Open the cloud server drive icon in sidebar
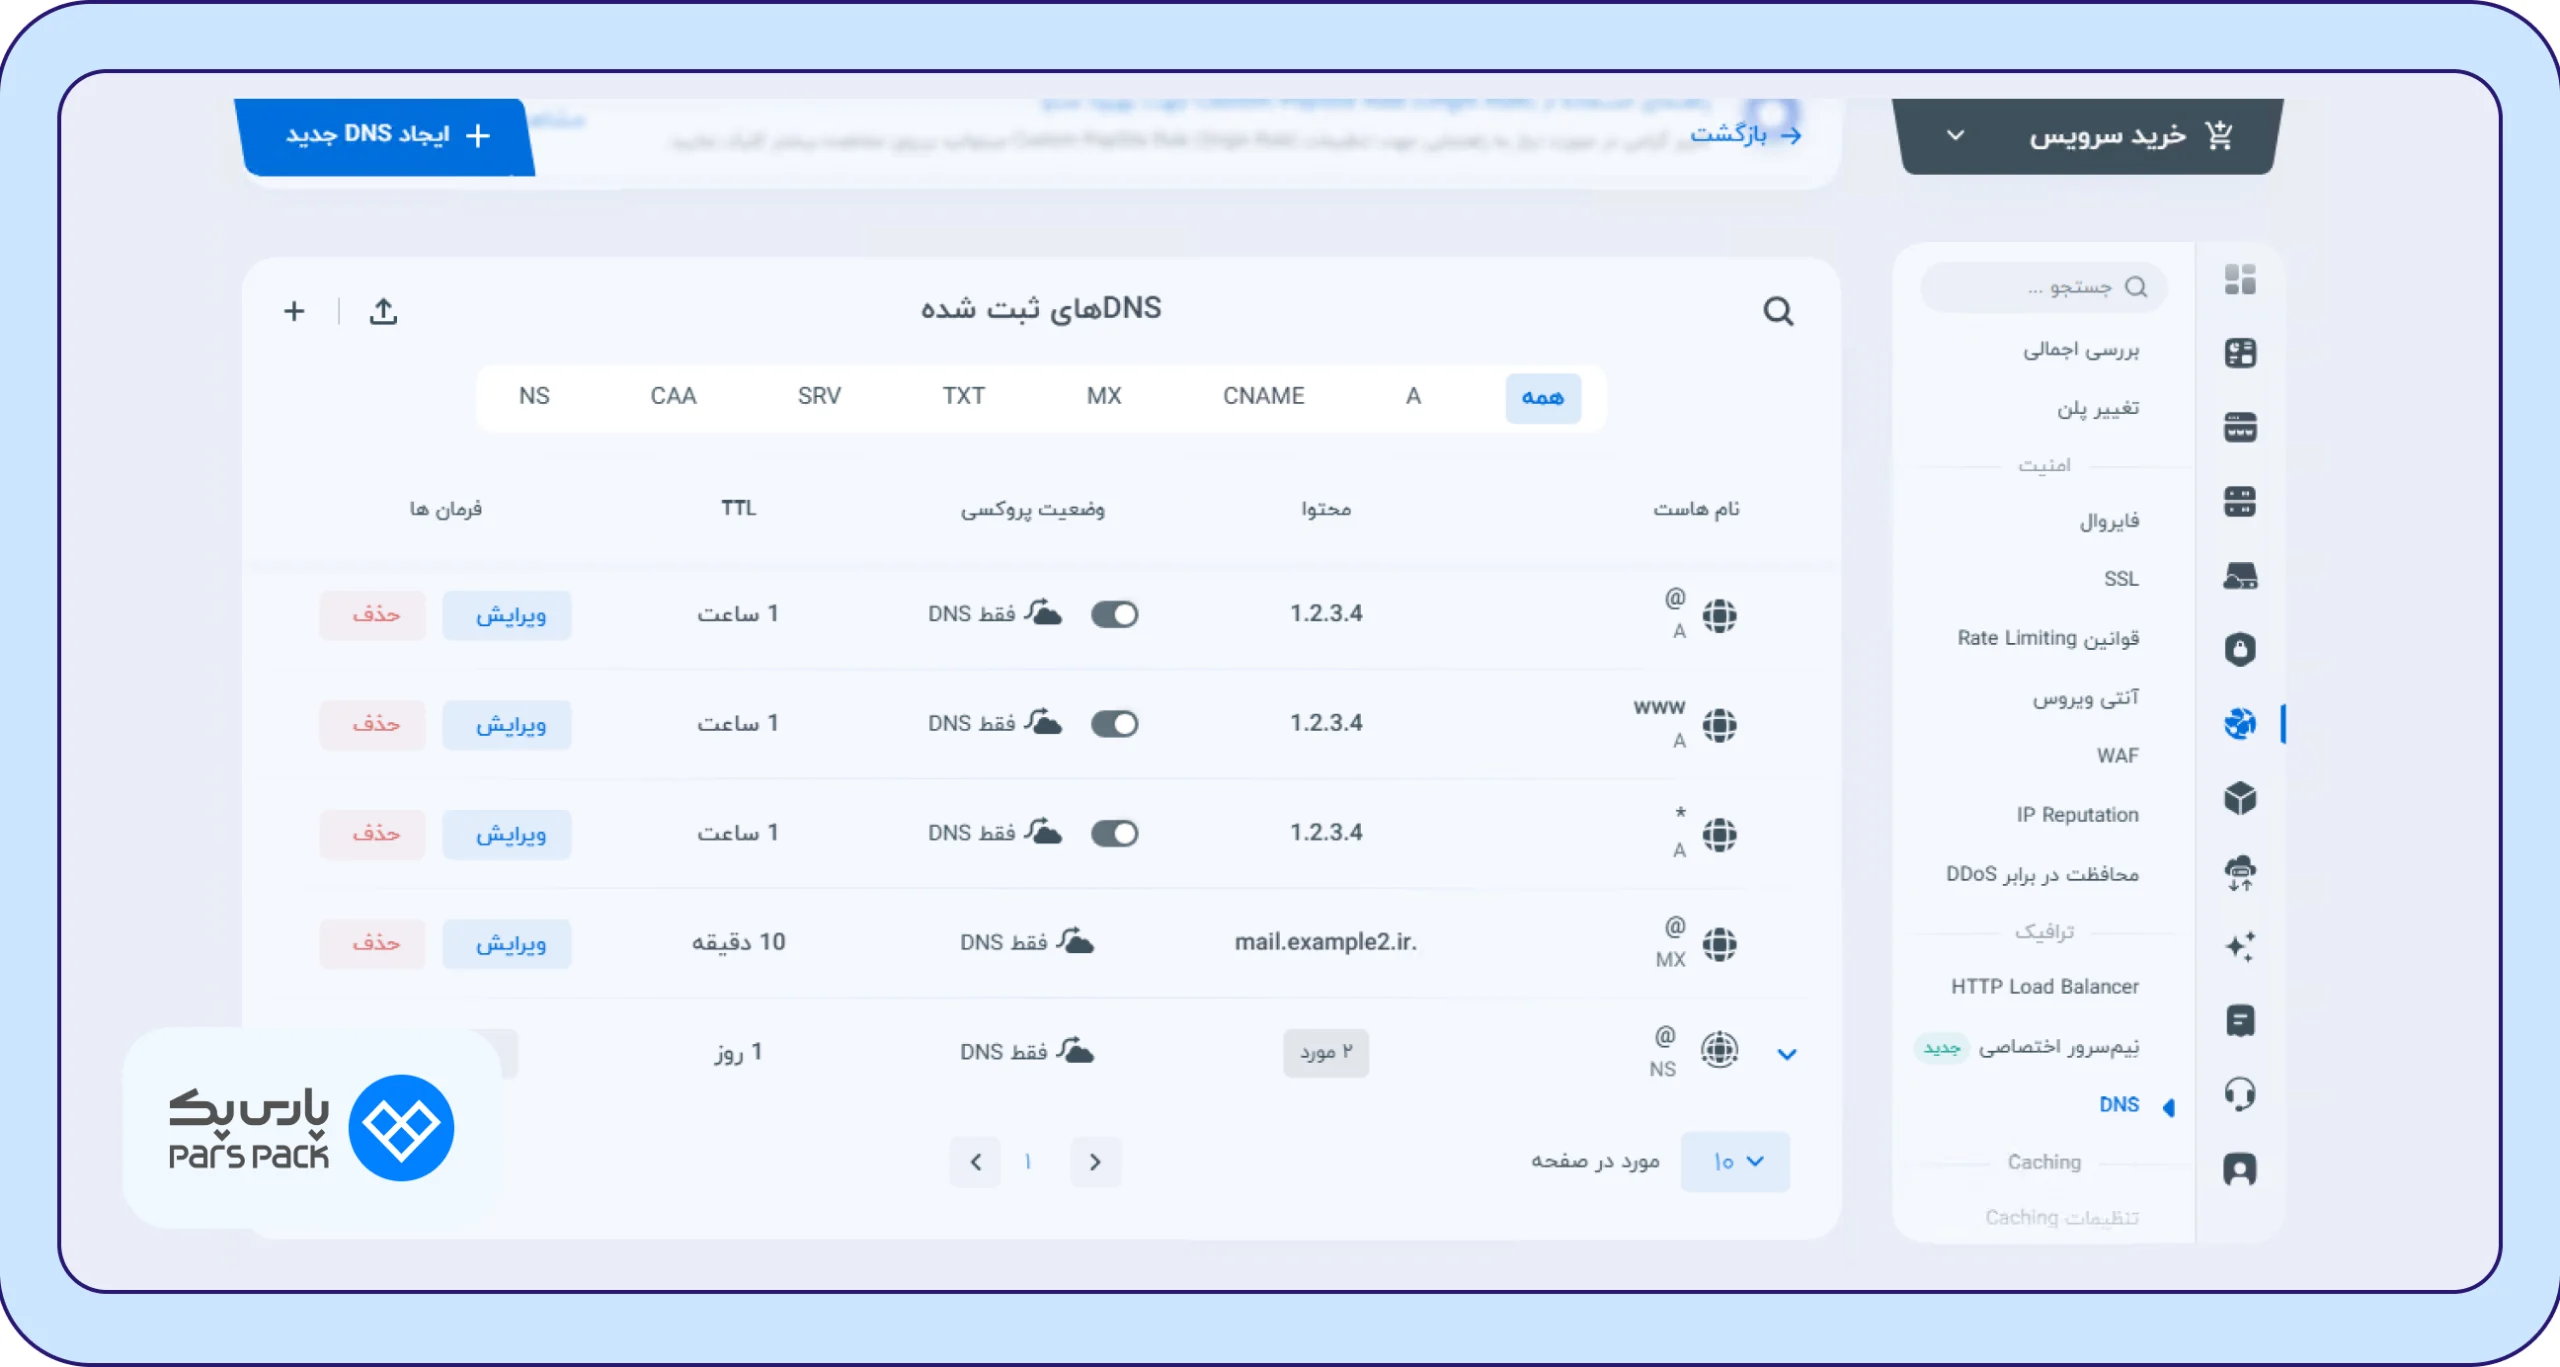This screenshot has width=2560, height=1367. point(2240,575)
